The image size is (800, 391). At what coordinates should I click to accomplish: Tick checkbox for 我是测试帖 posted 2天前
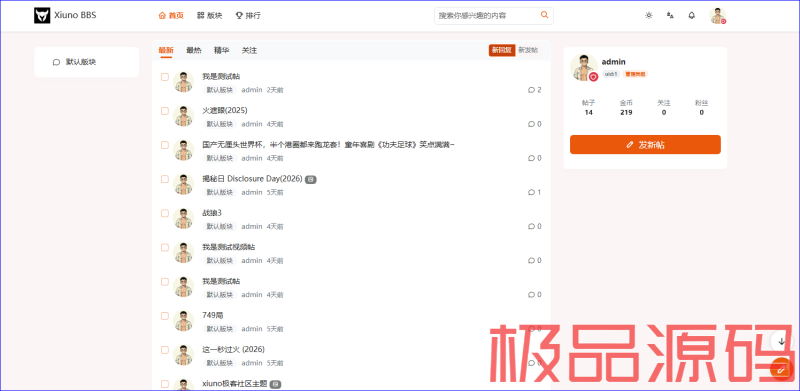[x=165, y=77]
